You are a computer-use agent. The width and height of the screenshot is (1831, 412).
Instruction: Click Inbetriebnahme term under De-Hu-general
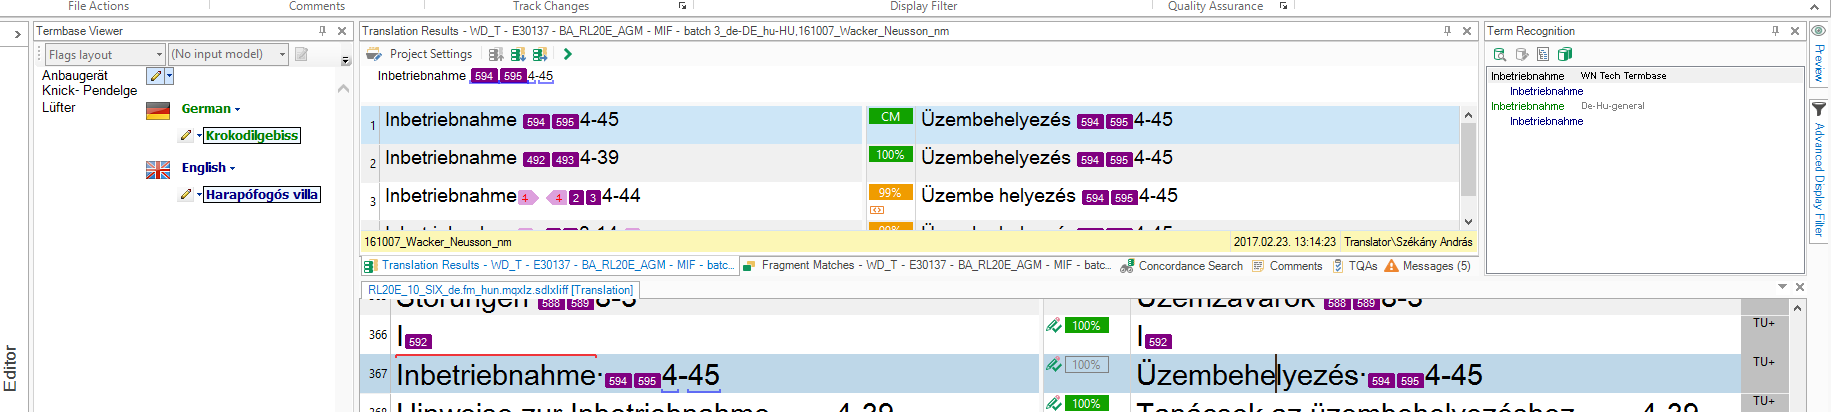coord(1546,121)
